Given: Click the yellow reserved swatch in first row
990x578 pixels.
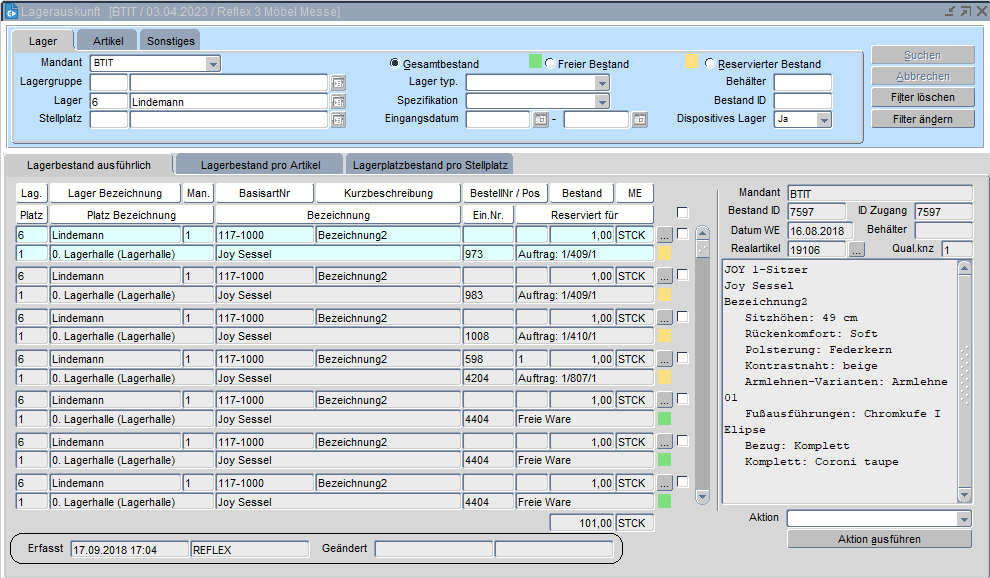Looking at the screenshot, I should (x=665, y=254).
